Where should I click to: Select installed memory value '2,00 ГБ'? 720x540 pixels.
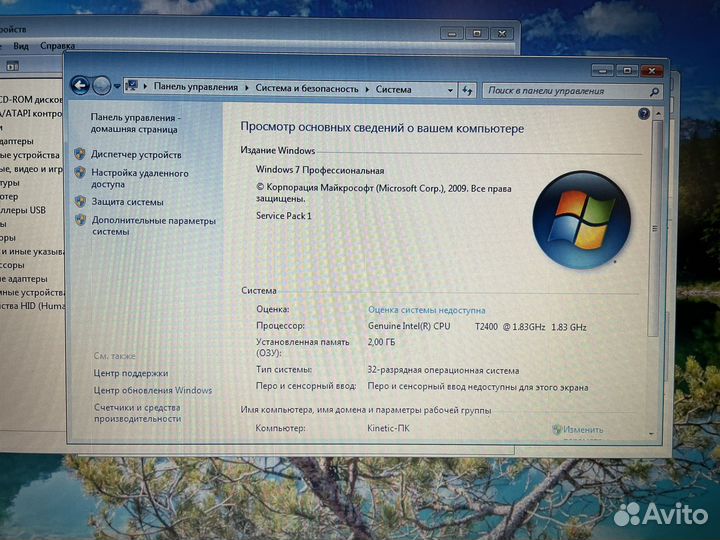pos(381,342)
